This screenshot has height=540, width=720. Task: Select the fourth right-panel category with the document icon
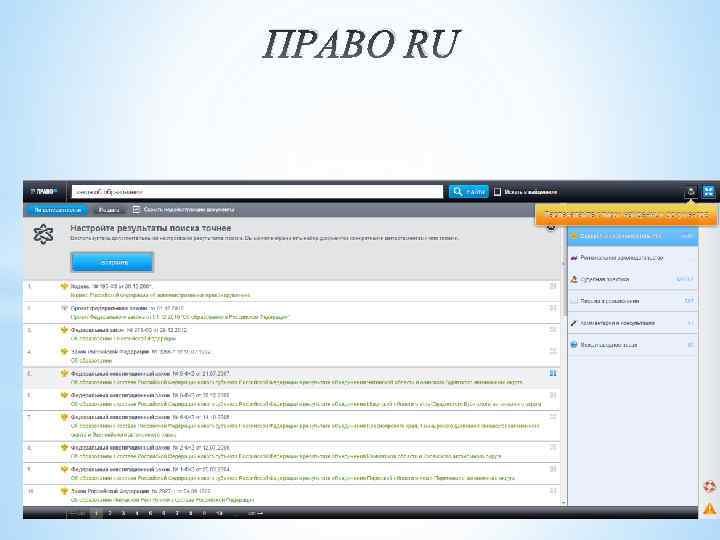pos(633,301)
